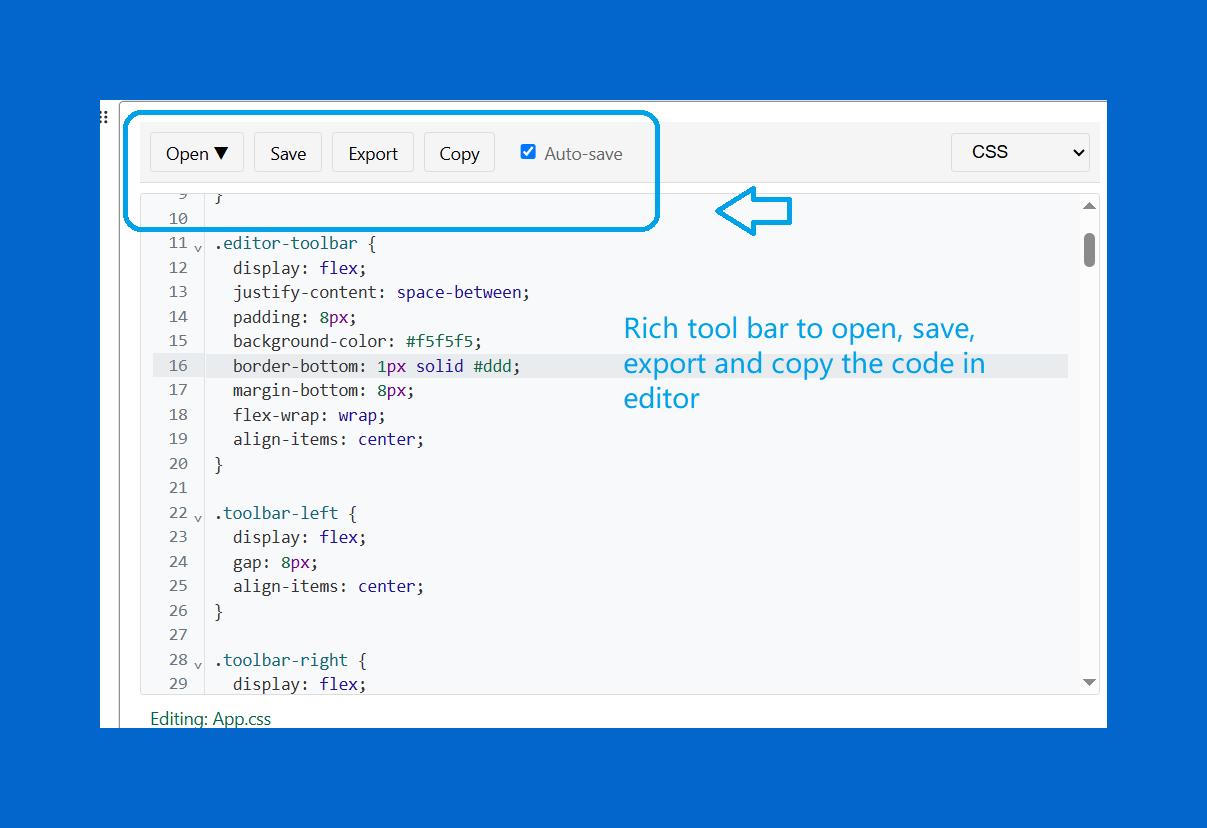Select line number 11 in the gutter

tap(177, 242)
